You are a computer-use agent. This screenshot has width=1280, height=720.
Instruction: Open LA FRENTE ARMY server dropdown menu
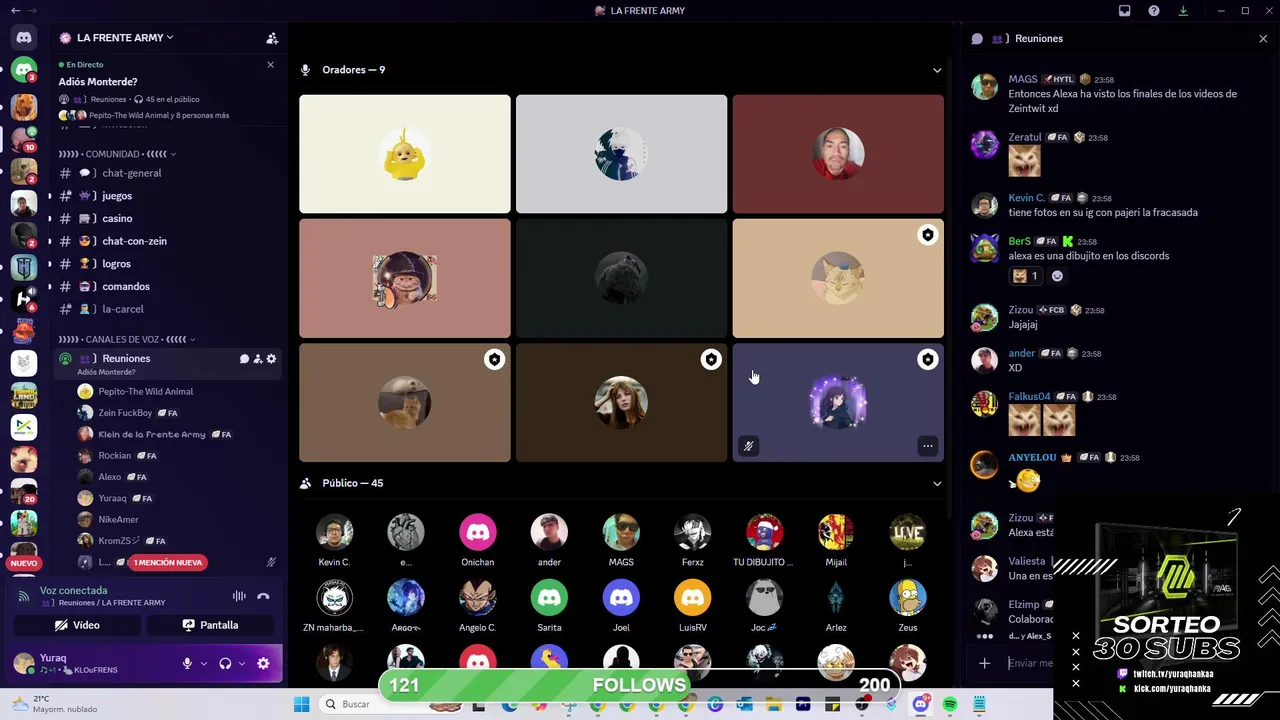coord(125,38)
